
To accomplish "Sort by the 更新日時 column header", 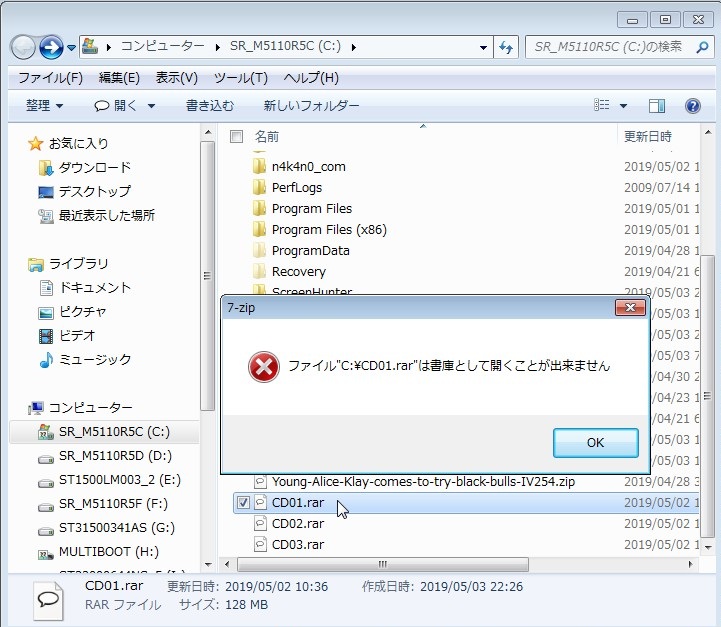I will tap(648, 137).
